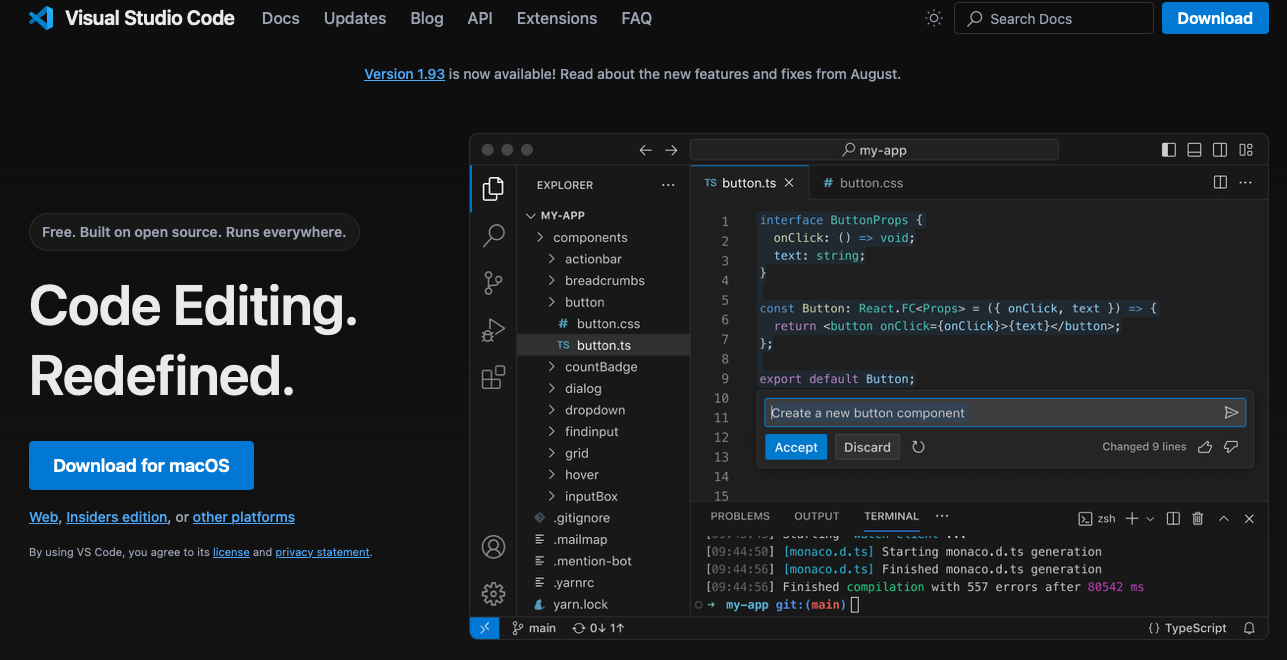
Task: Open the Blog nav menu item
Action: click(427, 18)
